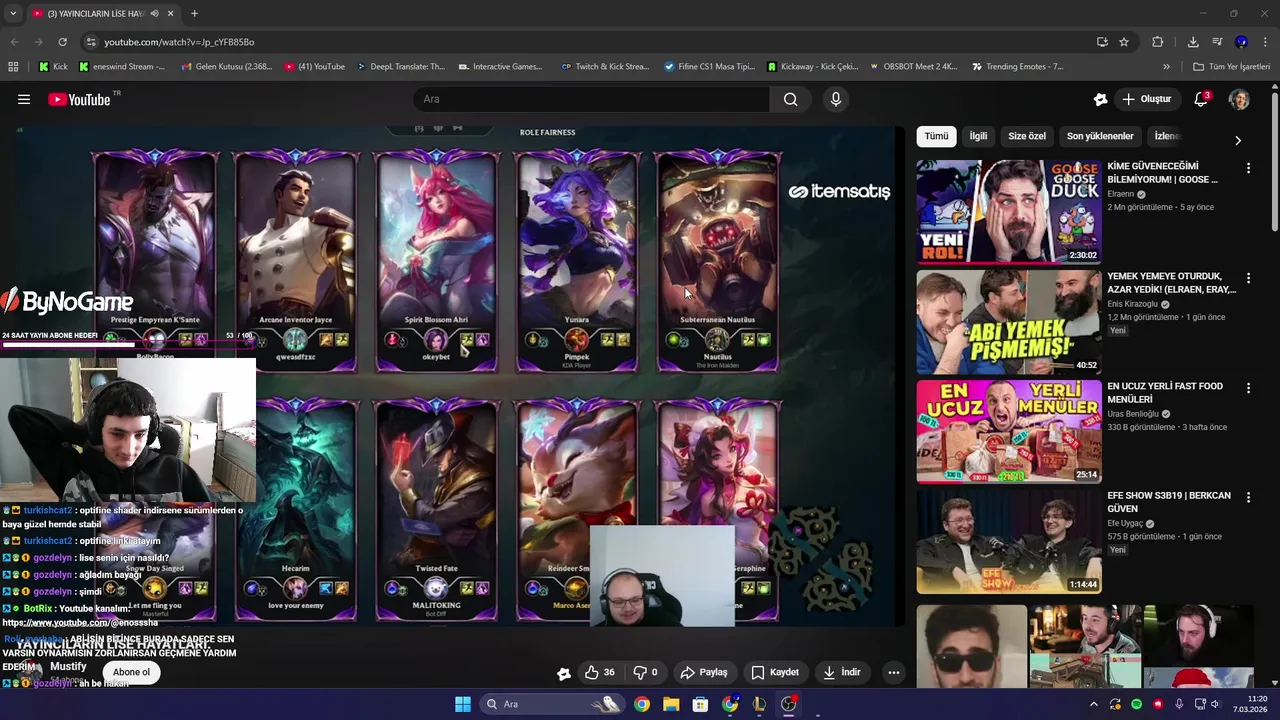
Task: Open the Gelen Kutusu Gmail bookmark
Action: click(x=227, y=67)
